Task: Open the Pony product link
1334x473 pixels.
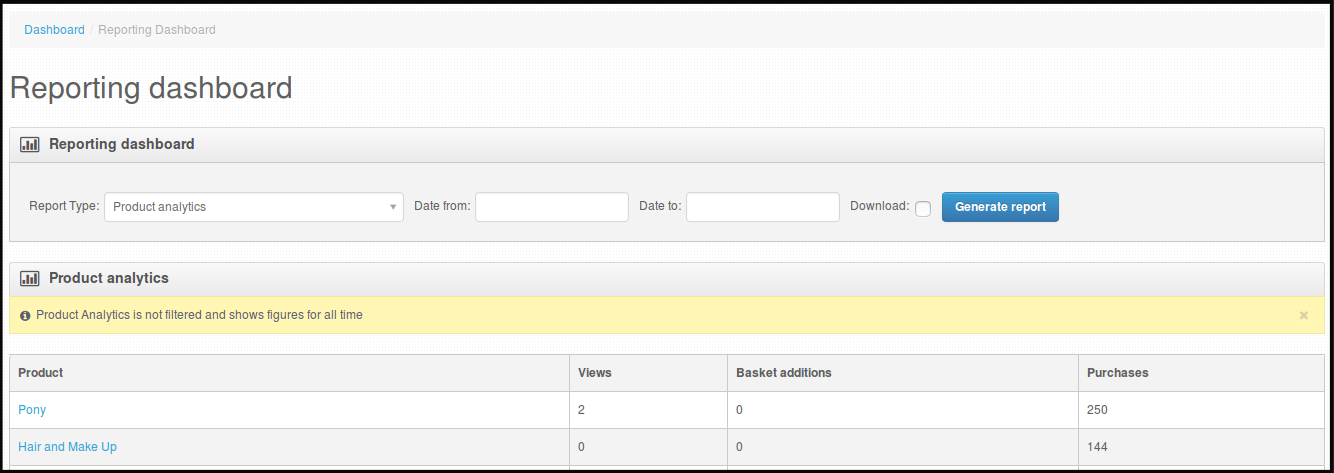Action: 32,410
